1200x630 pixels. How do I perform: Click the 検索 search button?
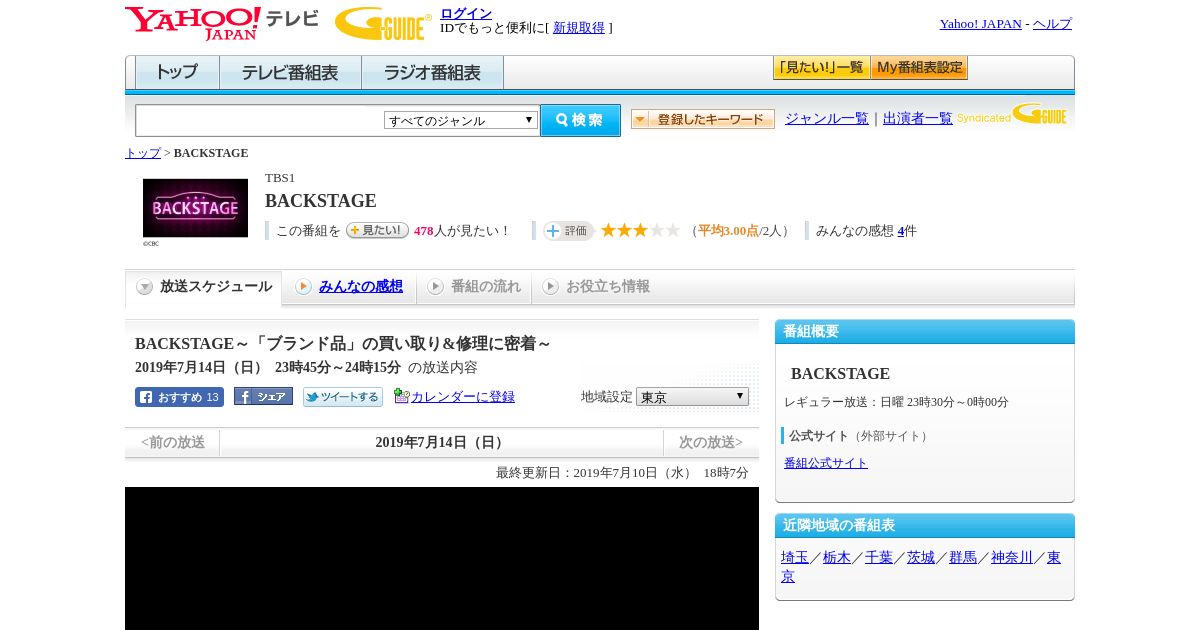click(x=580, y=120)
